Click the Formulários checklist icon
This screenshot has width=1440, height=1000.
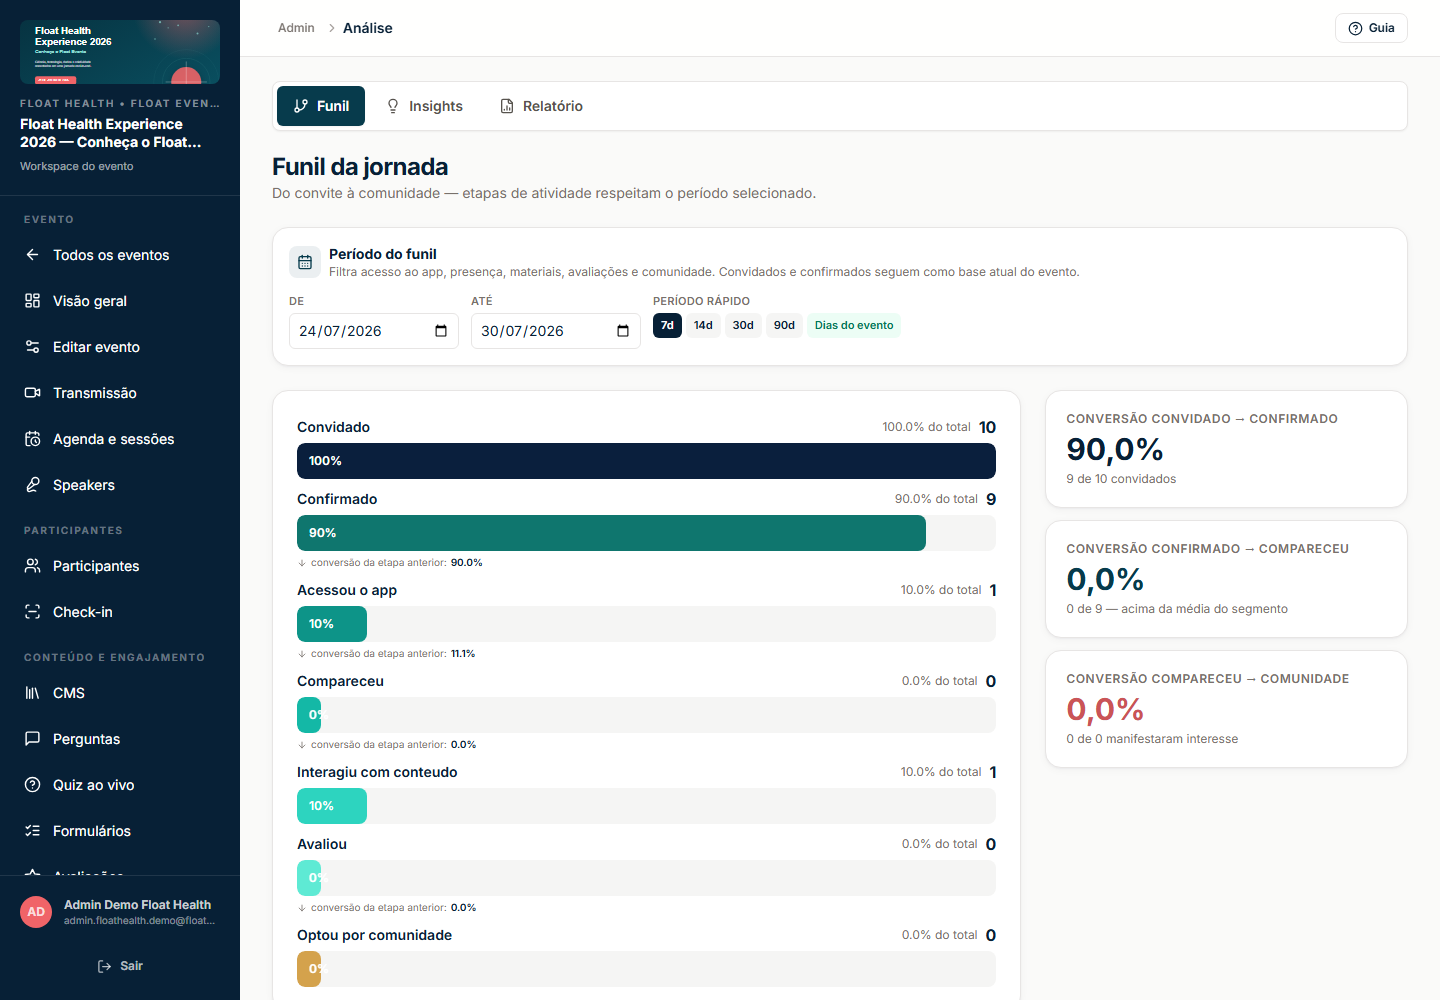tap(32, 831)
